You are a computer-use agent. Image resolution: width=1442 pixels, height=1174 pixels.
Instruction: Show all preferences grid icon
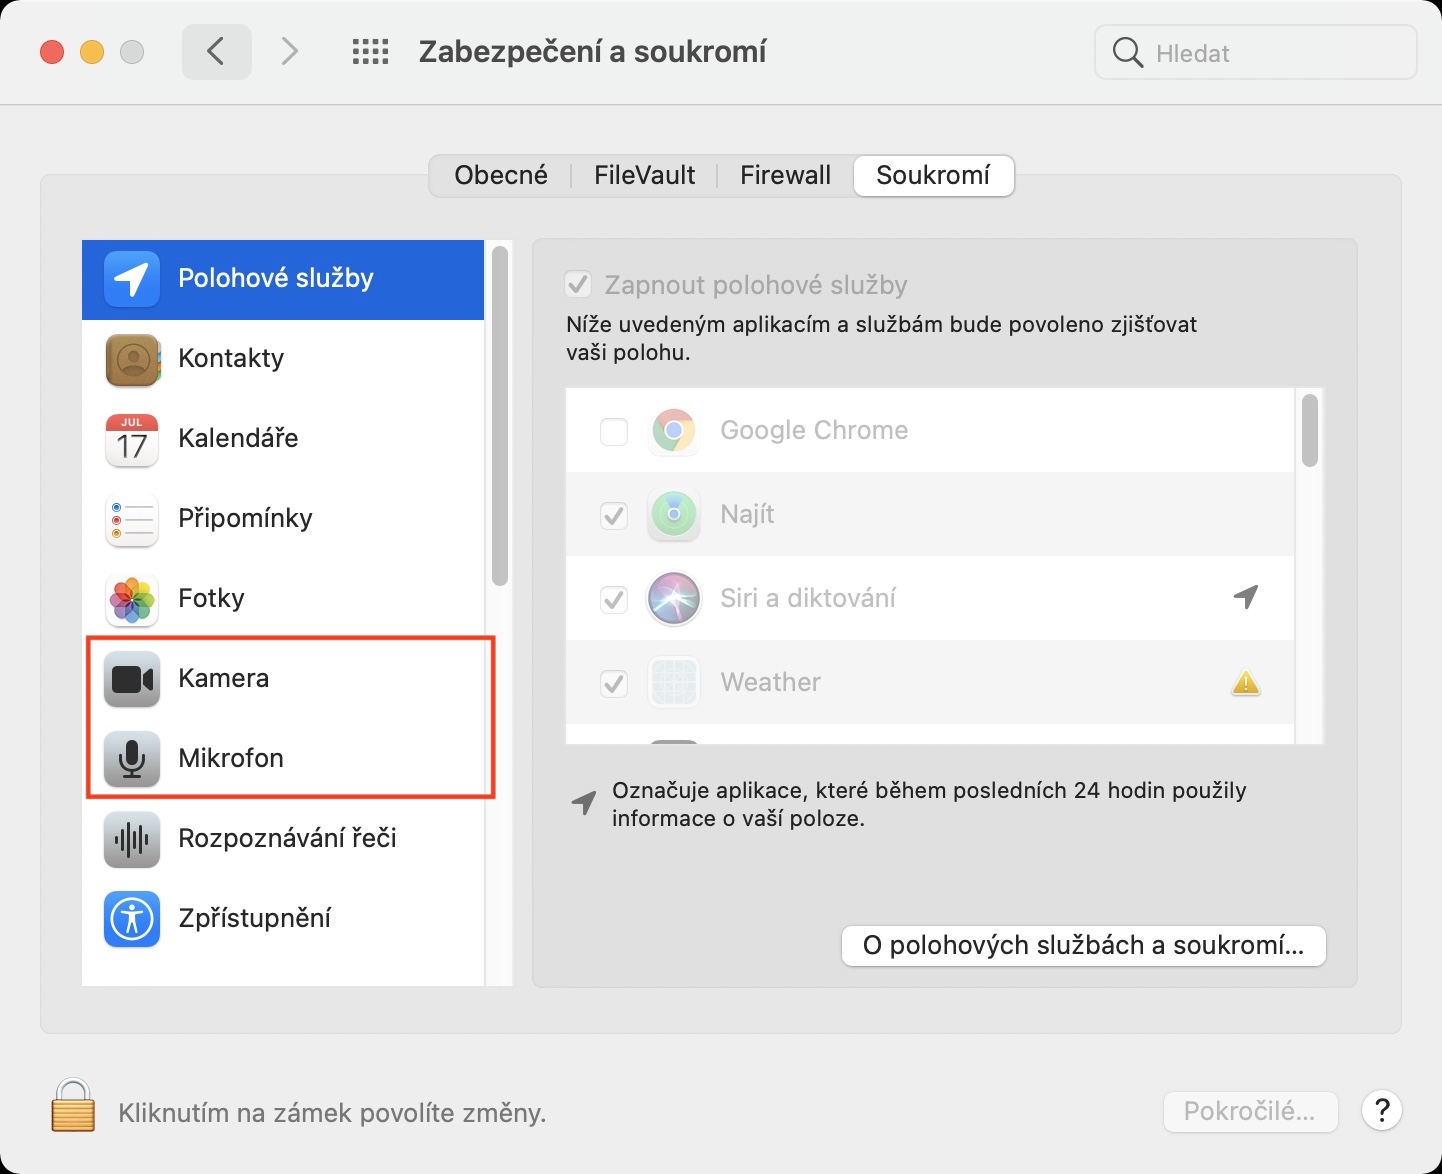point(370,52)
